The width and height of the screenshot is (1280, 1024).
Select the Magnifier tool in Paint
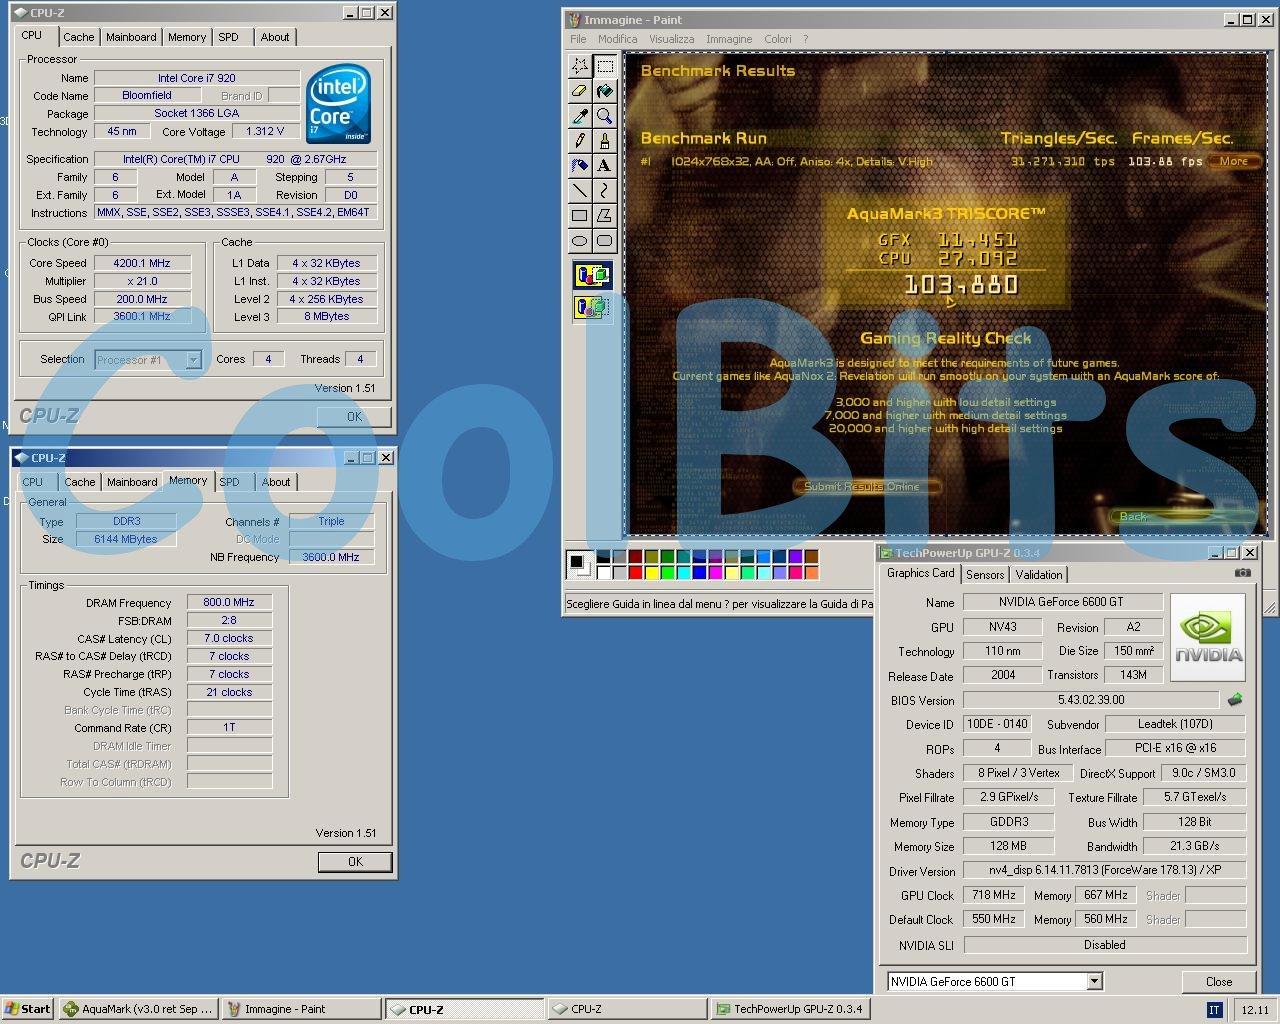605,116
